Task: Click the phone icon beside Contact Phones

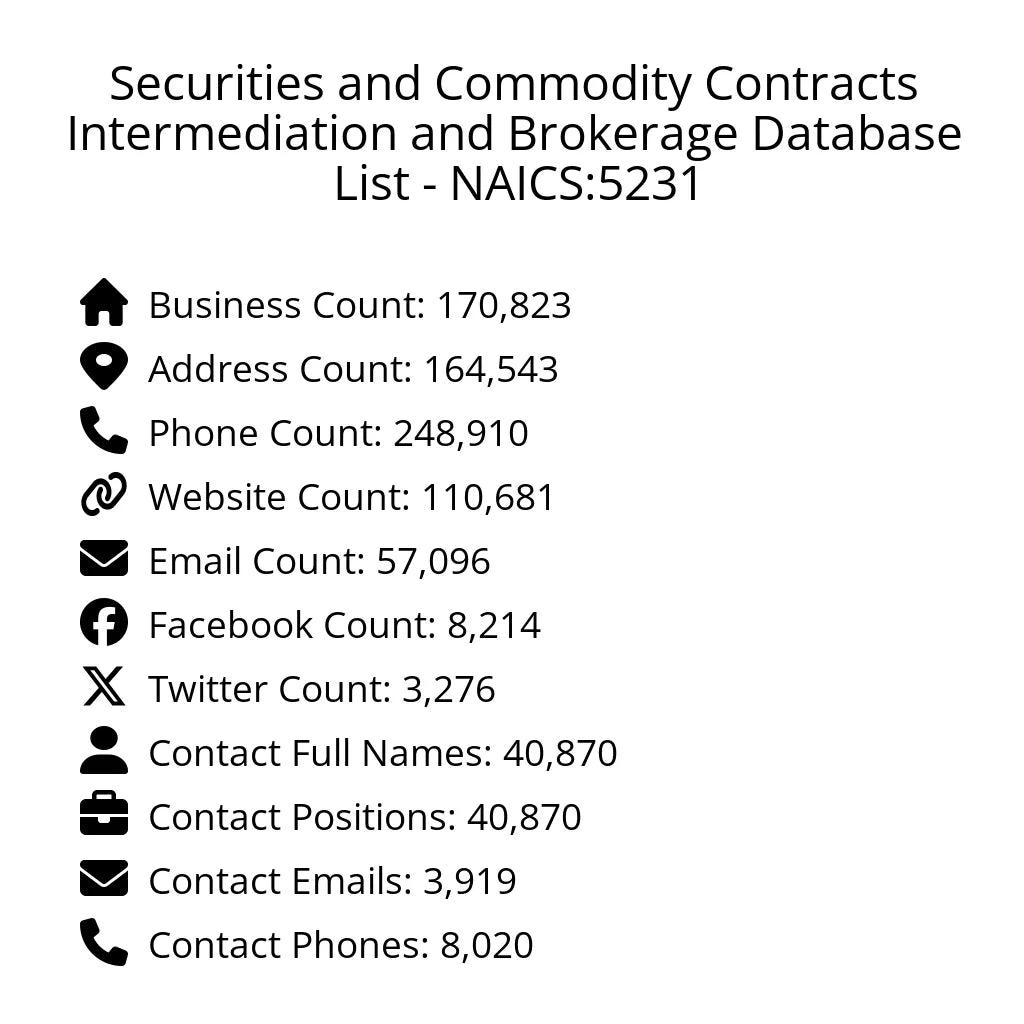Action: 104,943
